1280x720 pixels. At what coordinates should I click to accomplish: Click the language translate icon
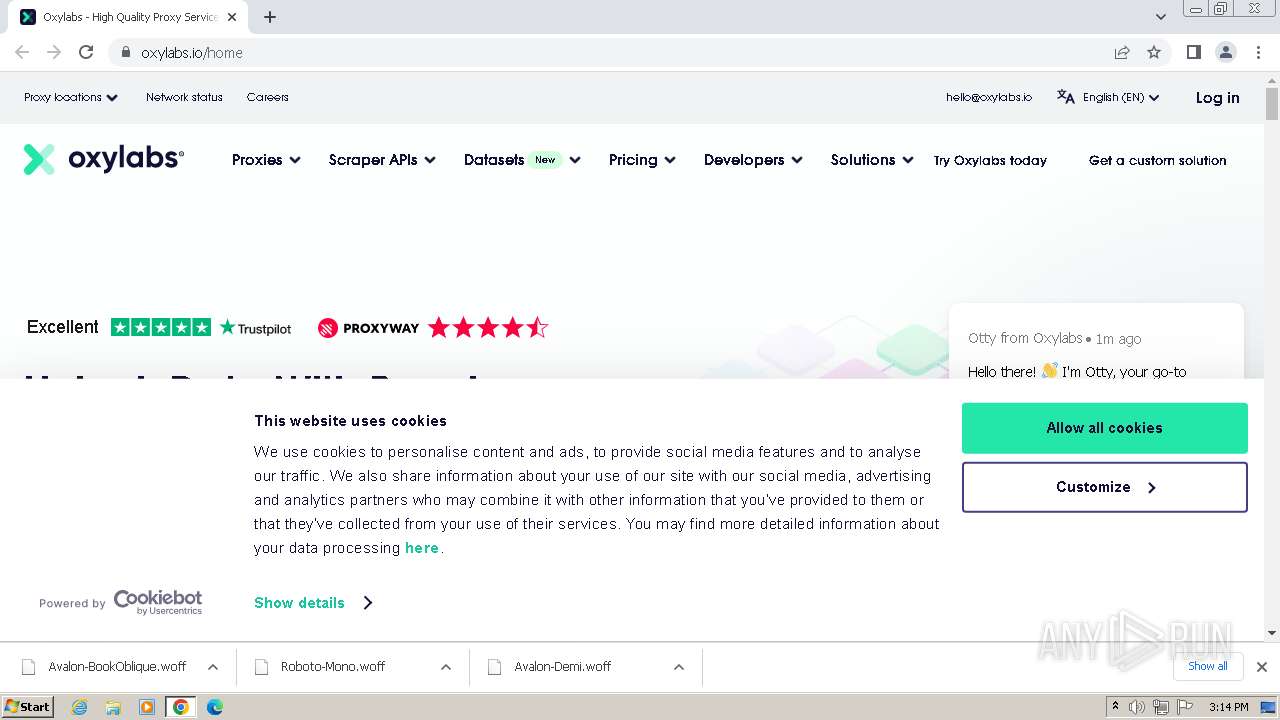coord(1066,97)
